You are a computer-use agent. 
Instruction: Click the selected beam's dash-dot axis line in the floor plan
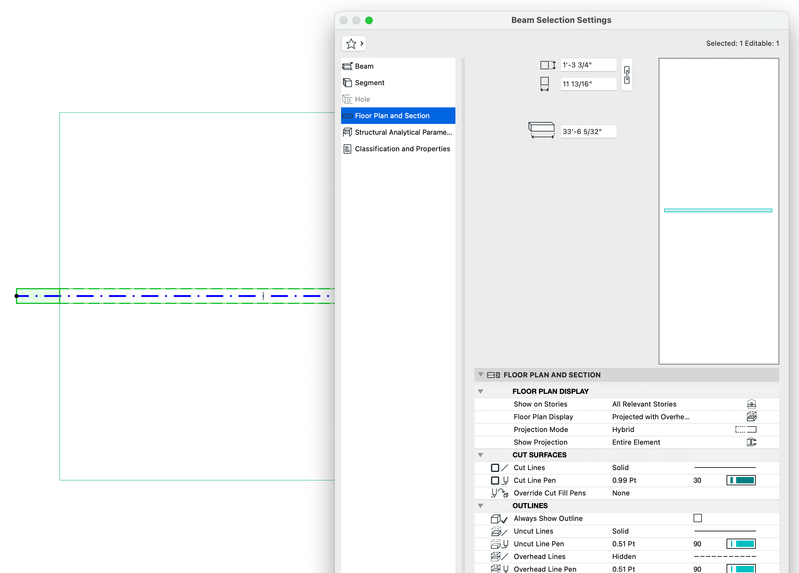(176, 296)
